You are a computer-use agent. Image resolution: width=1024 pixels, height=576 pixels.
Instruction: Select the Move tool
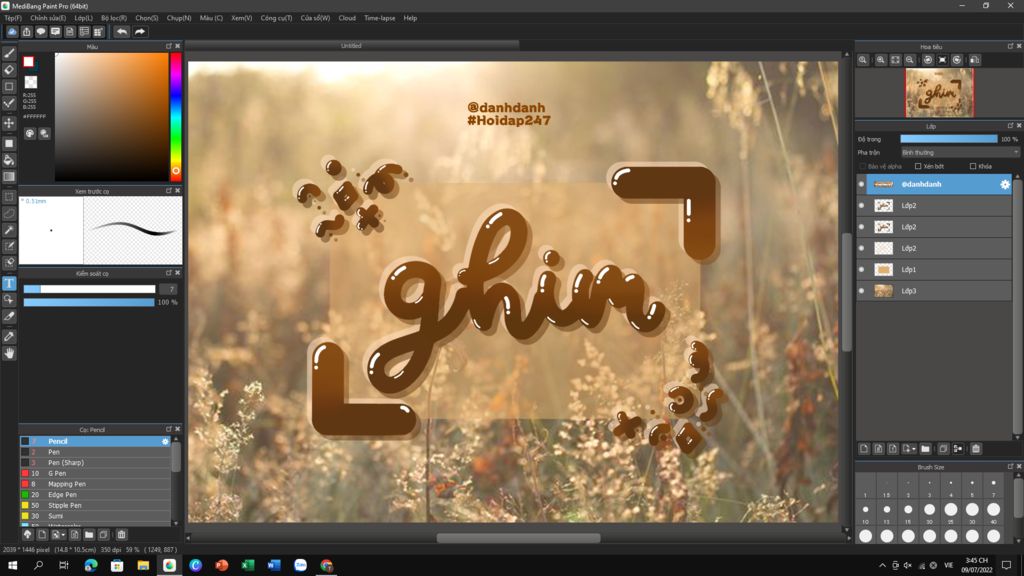[x=9, y=123]
